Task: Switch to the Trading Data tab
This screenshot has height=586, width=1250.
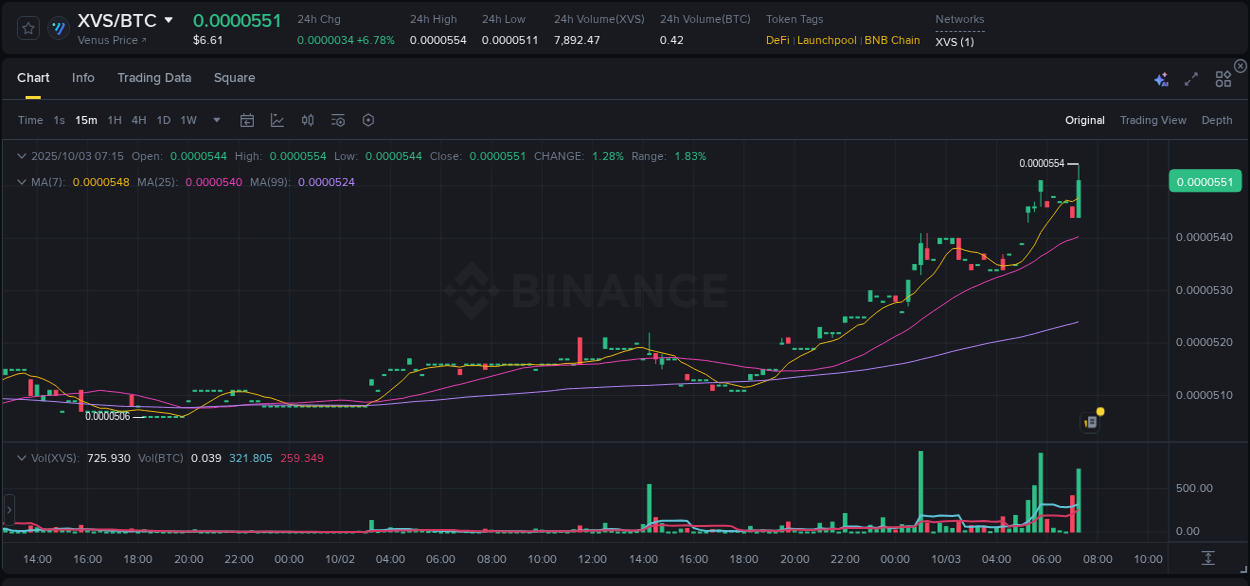Action: [x=154, y=78]
